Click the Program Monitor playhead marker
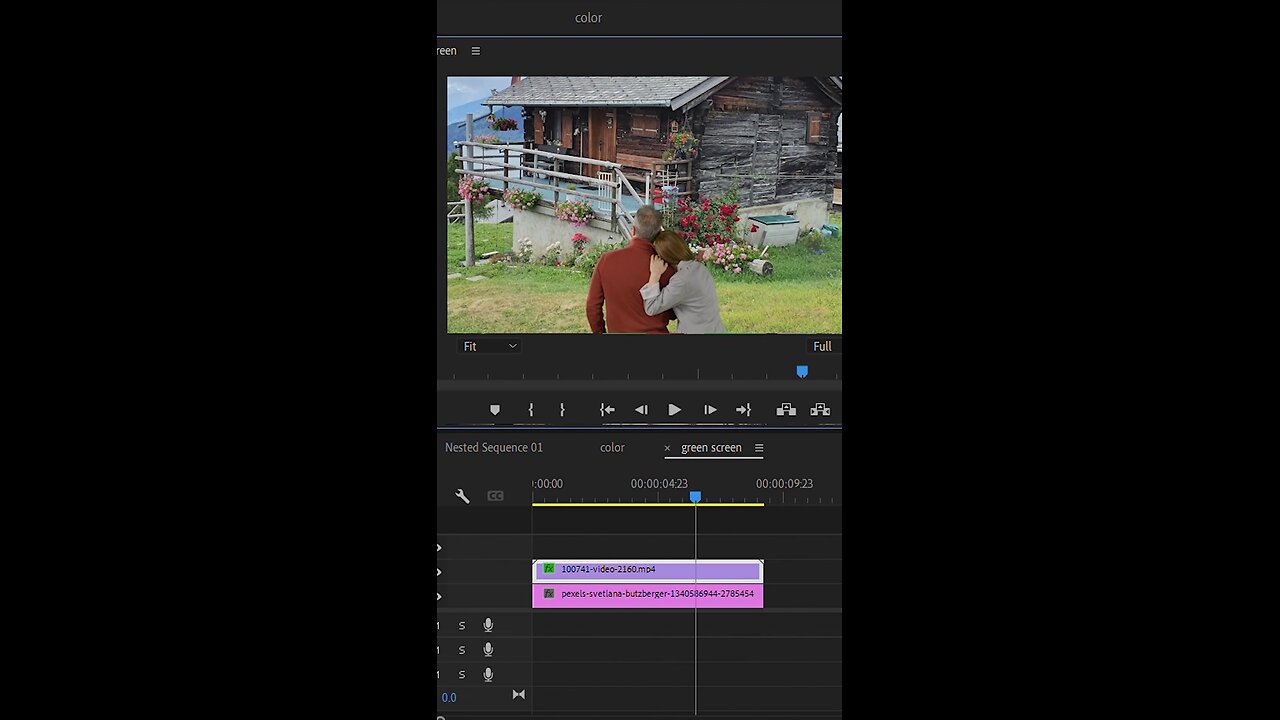Viewport: 1280px width, 720px height. pyautogui.click(x=802, y=371)
